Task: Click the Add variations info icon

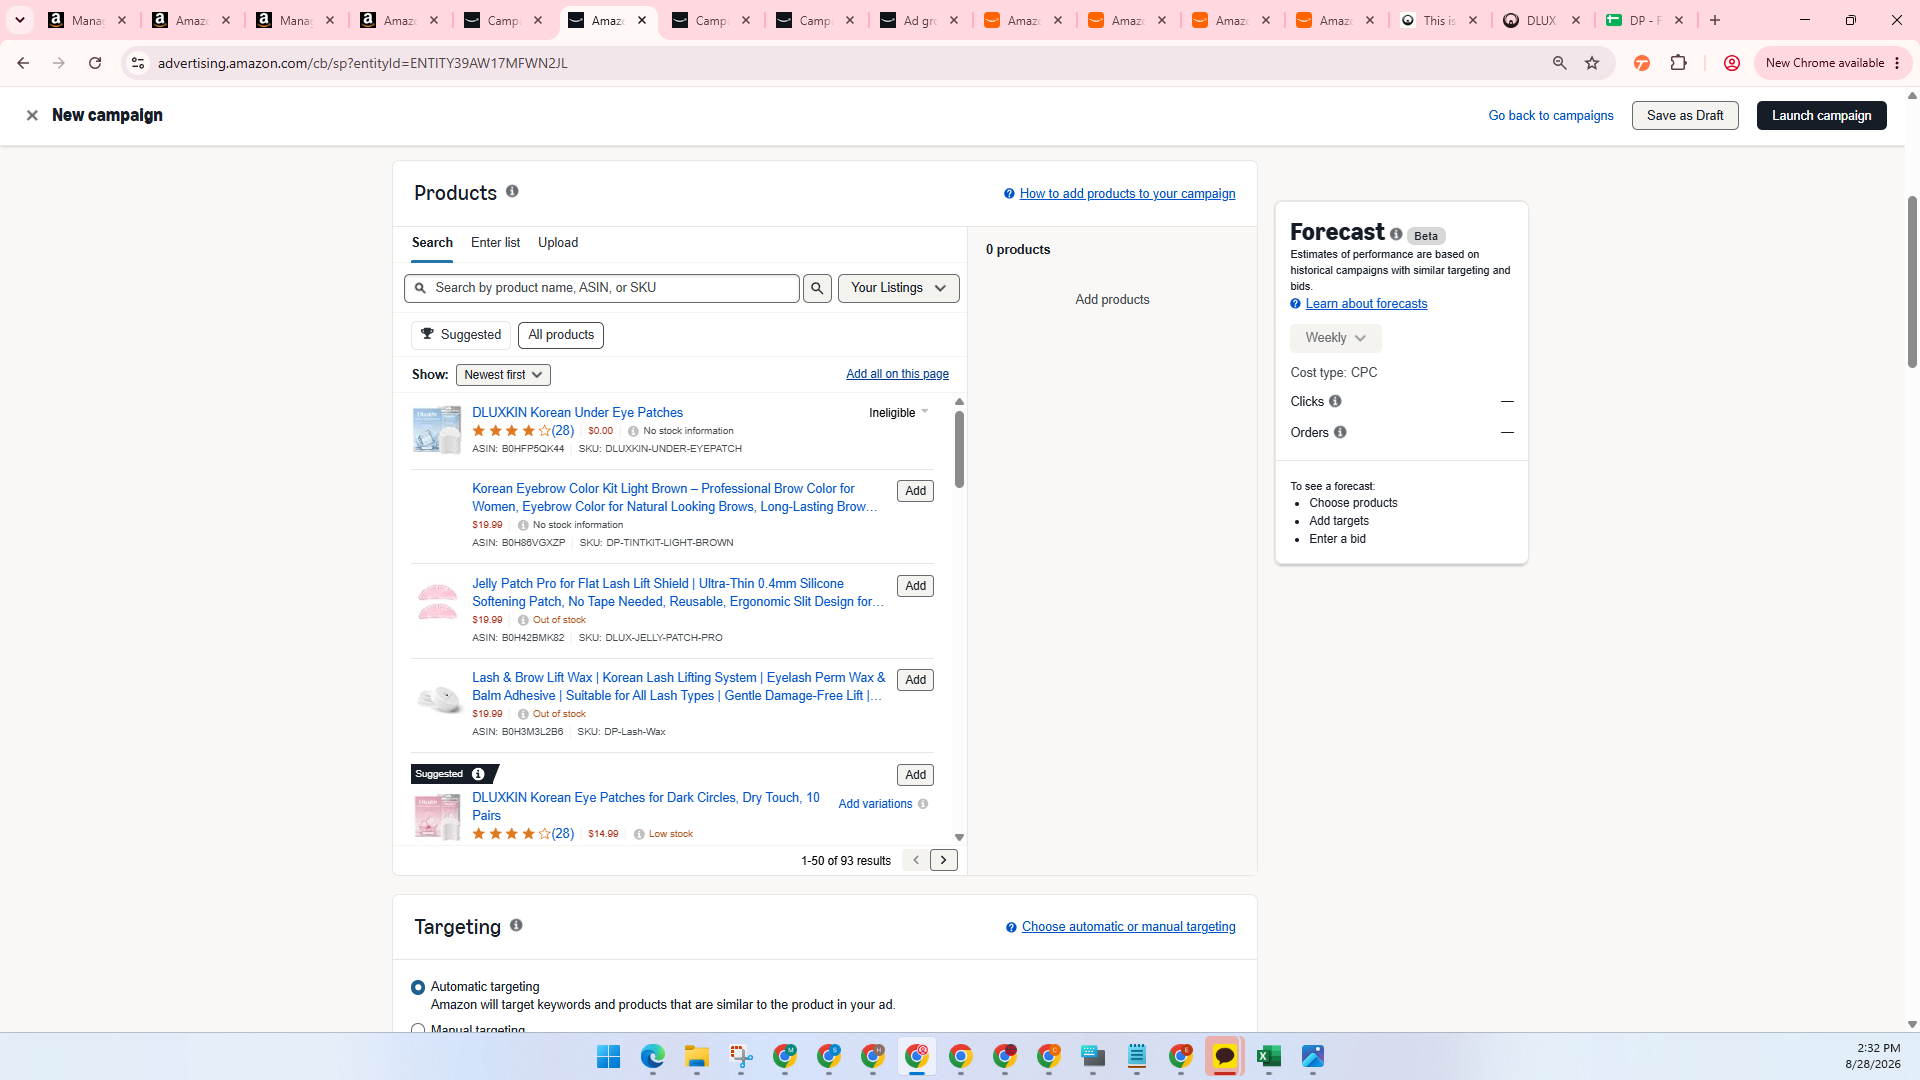Action: [923, 804]
